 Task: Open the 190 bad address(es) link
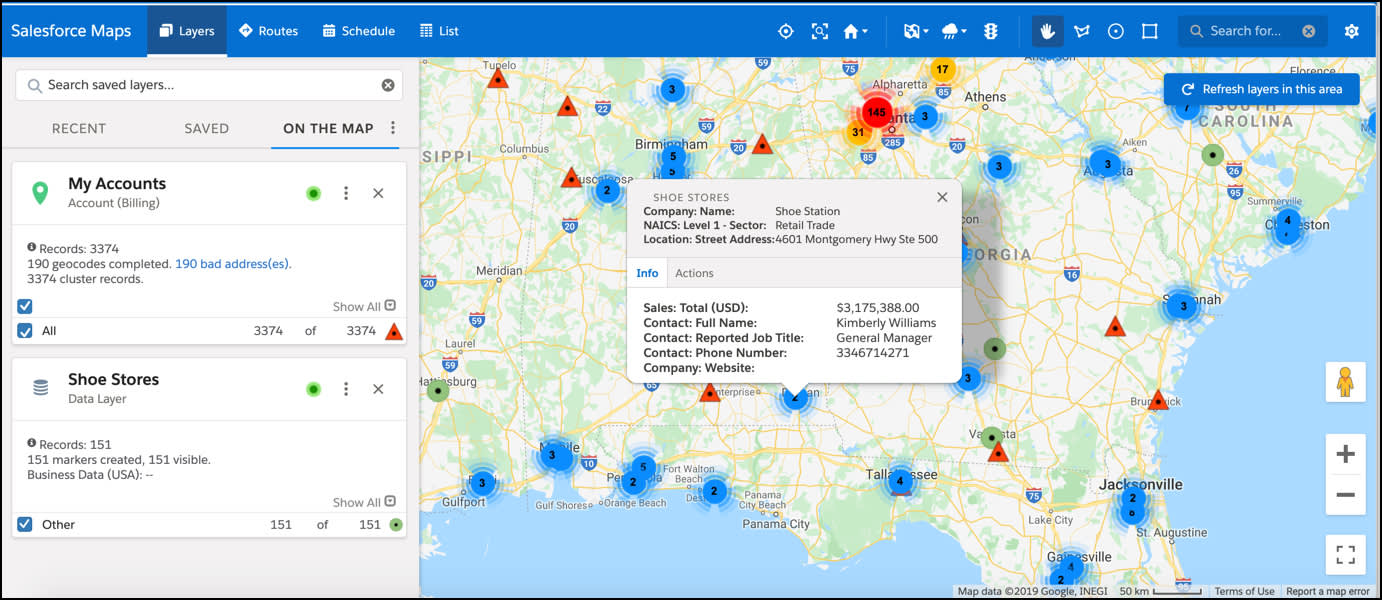coord(232,264)
